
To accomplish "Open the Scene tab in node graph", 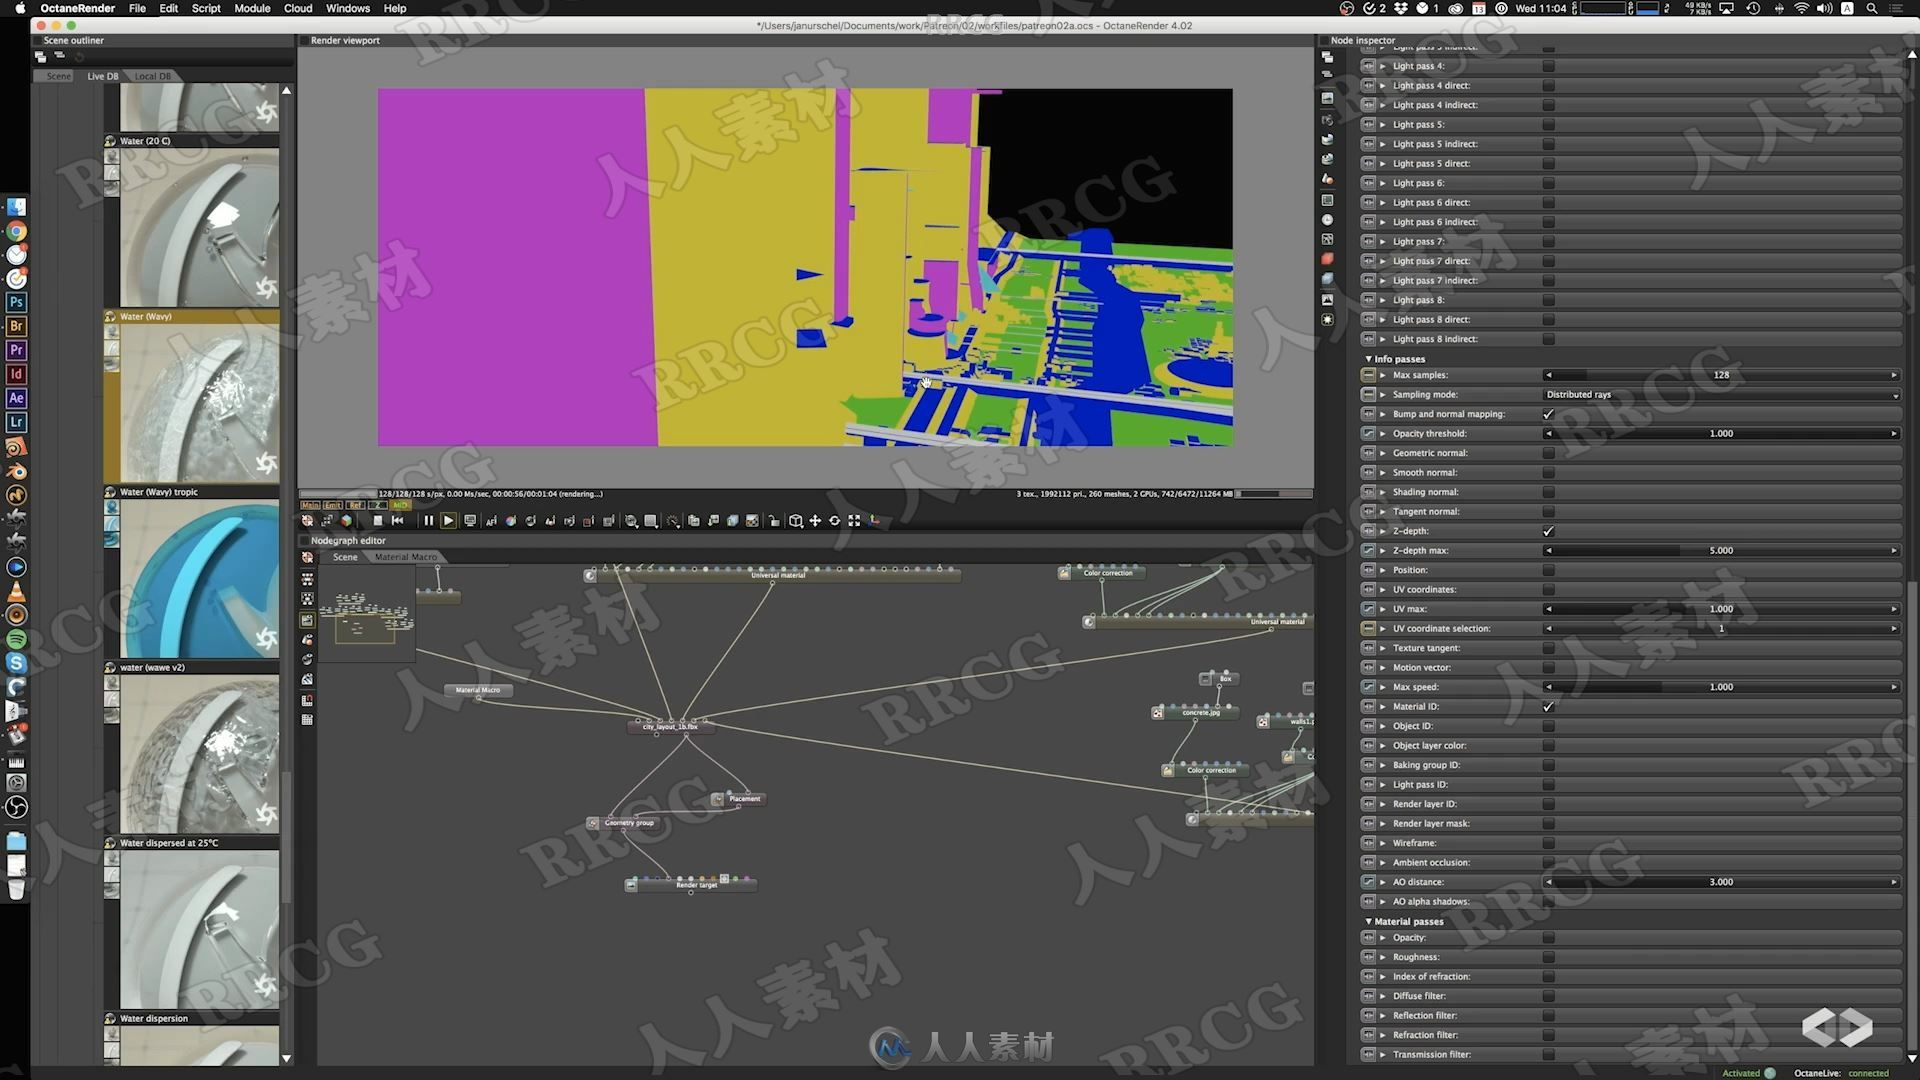I will [343, 556].
